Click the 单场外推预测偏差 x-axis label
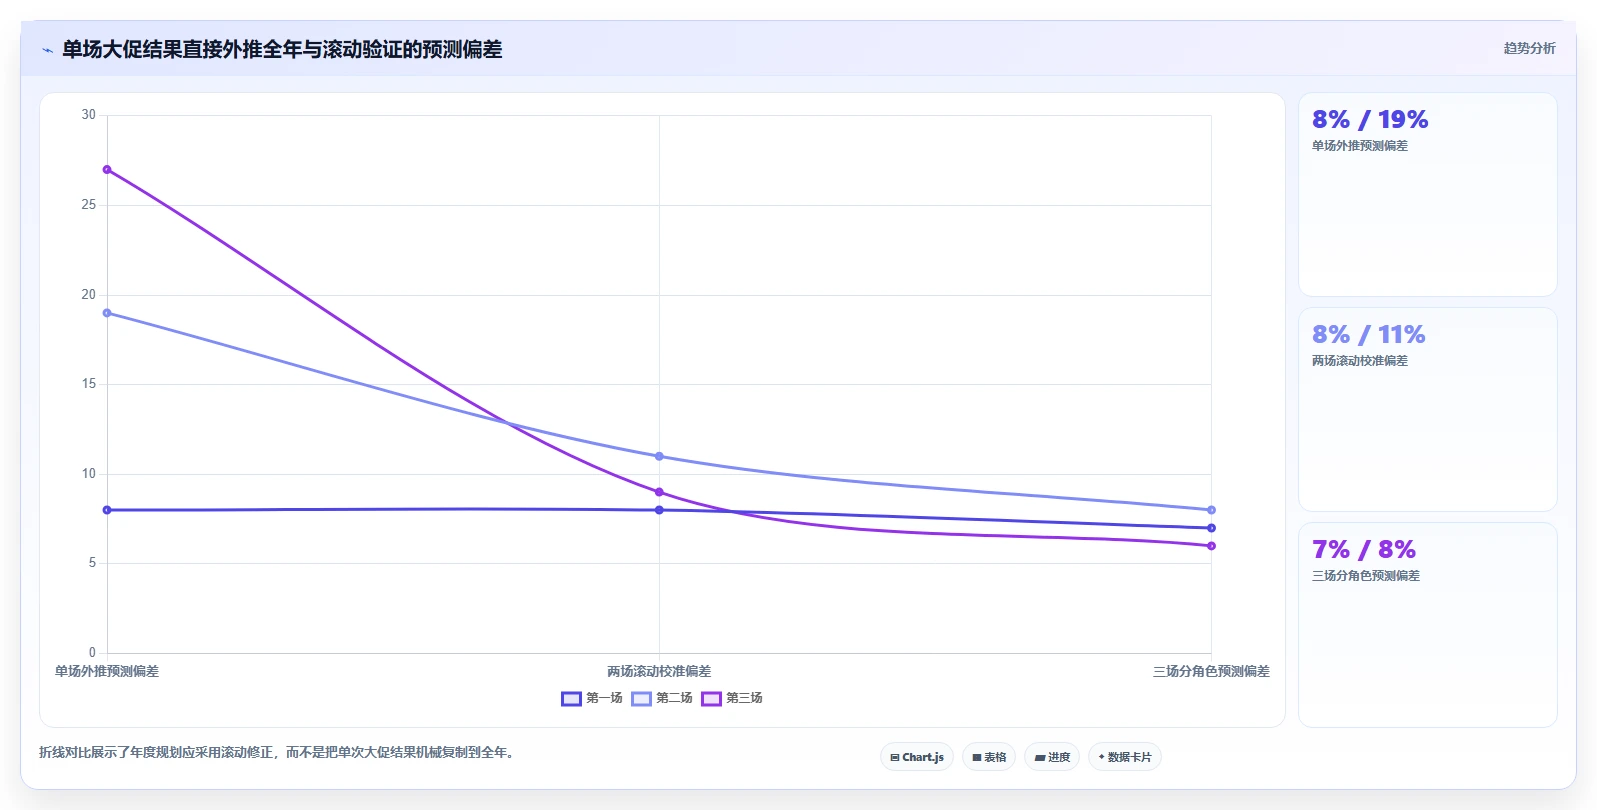The width and height of the screenshot is (1597, 810). [x=107, y=672]
